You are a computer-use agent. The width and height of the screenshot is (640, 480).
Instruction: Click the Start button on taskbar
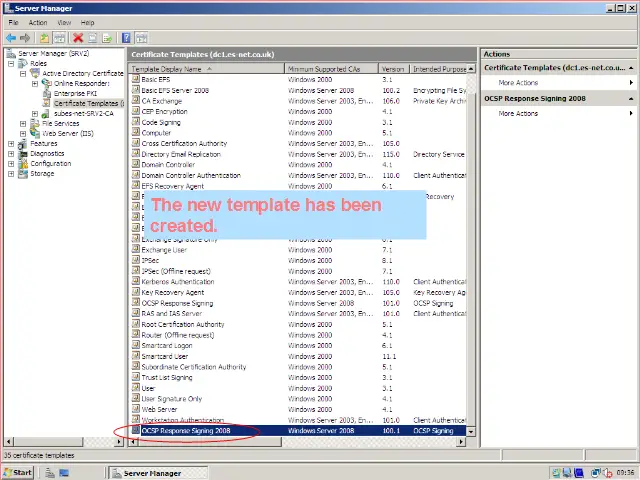pyautogui.click(x=18, y=472)
